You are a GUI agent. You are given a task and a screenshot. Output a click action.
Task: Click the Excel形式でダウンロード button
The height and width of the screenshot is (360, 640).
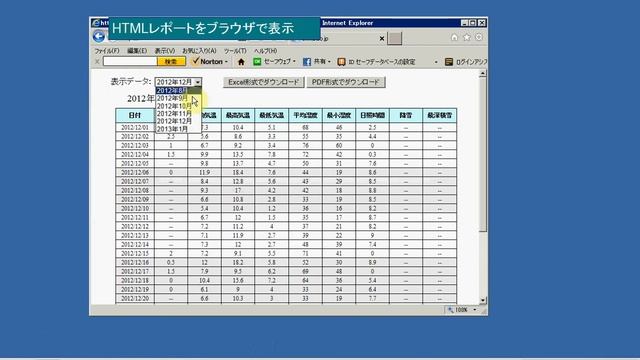point(264,82)
